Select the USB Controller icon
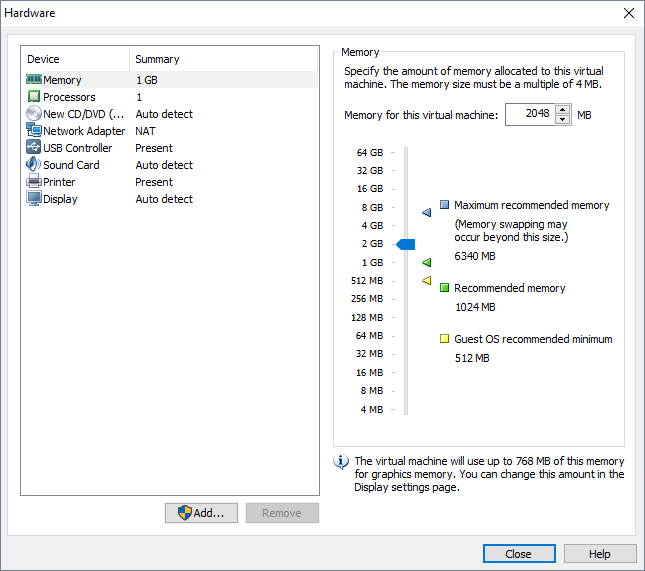The image size is (645, 571). point(34,148)
